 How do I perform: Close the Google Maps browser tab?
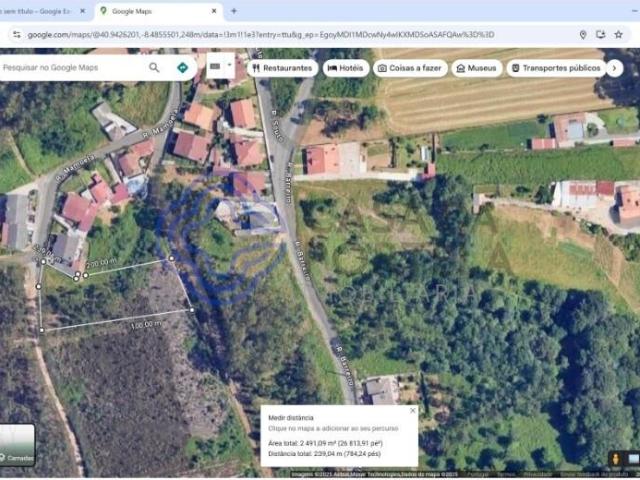[214, 11]
